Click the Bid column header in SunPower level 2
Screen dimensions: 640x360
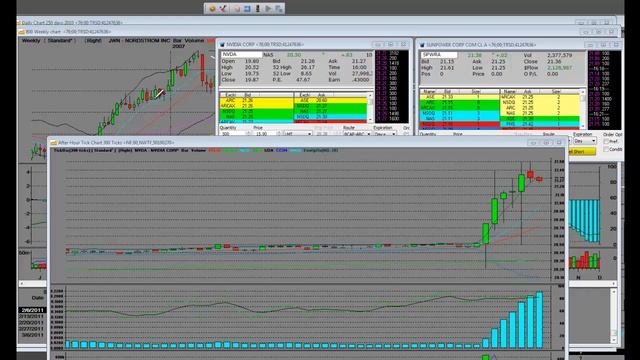[447, 92]
